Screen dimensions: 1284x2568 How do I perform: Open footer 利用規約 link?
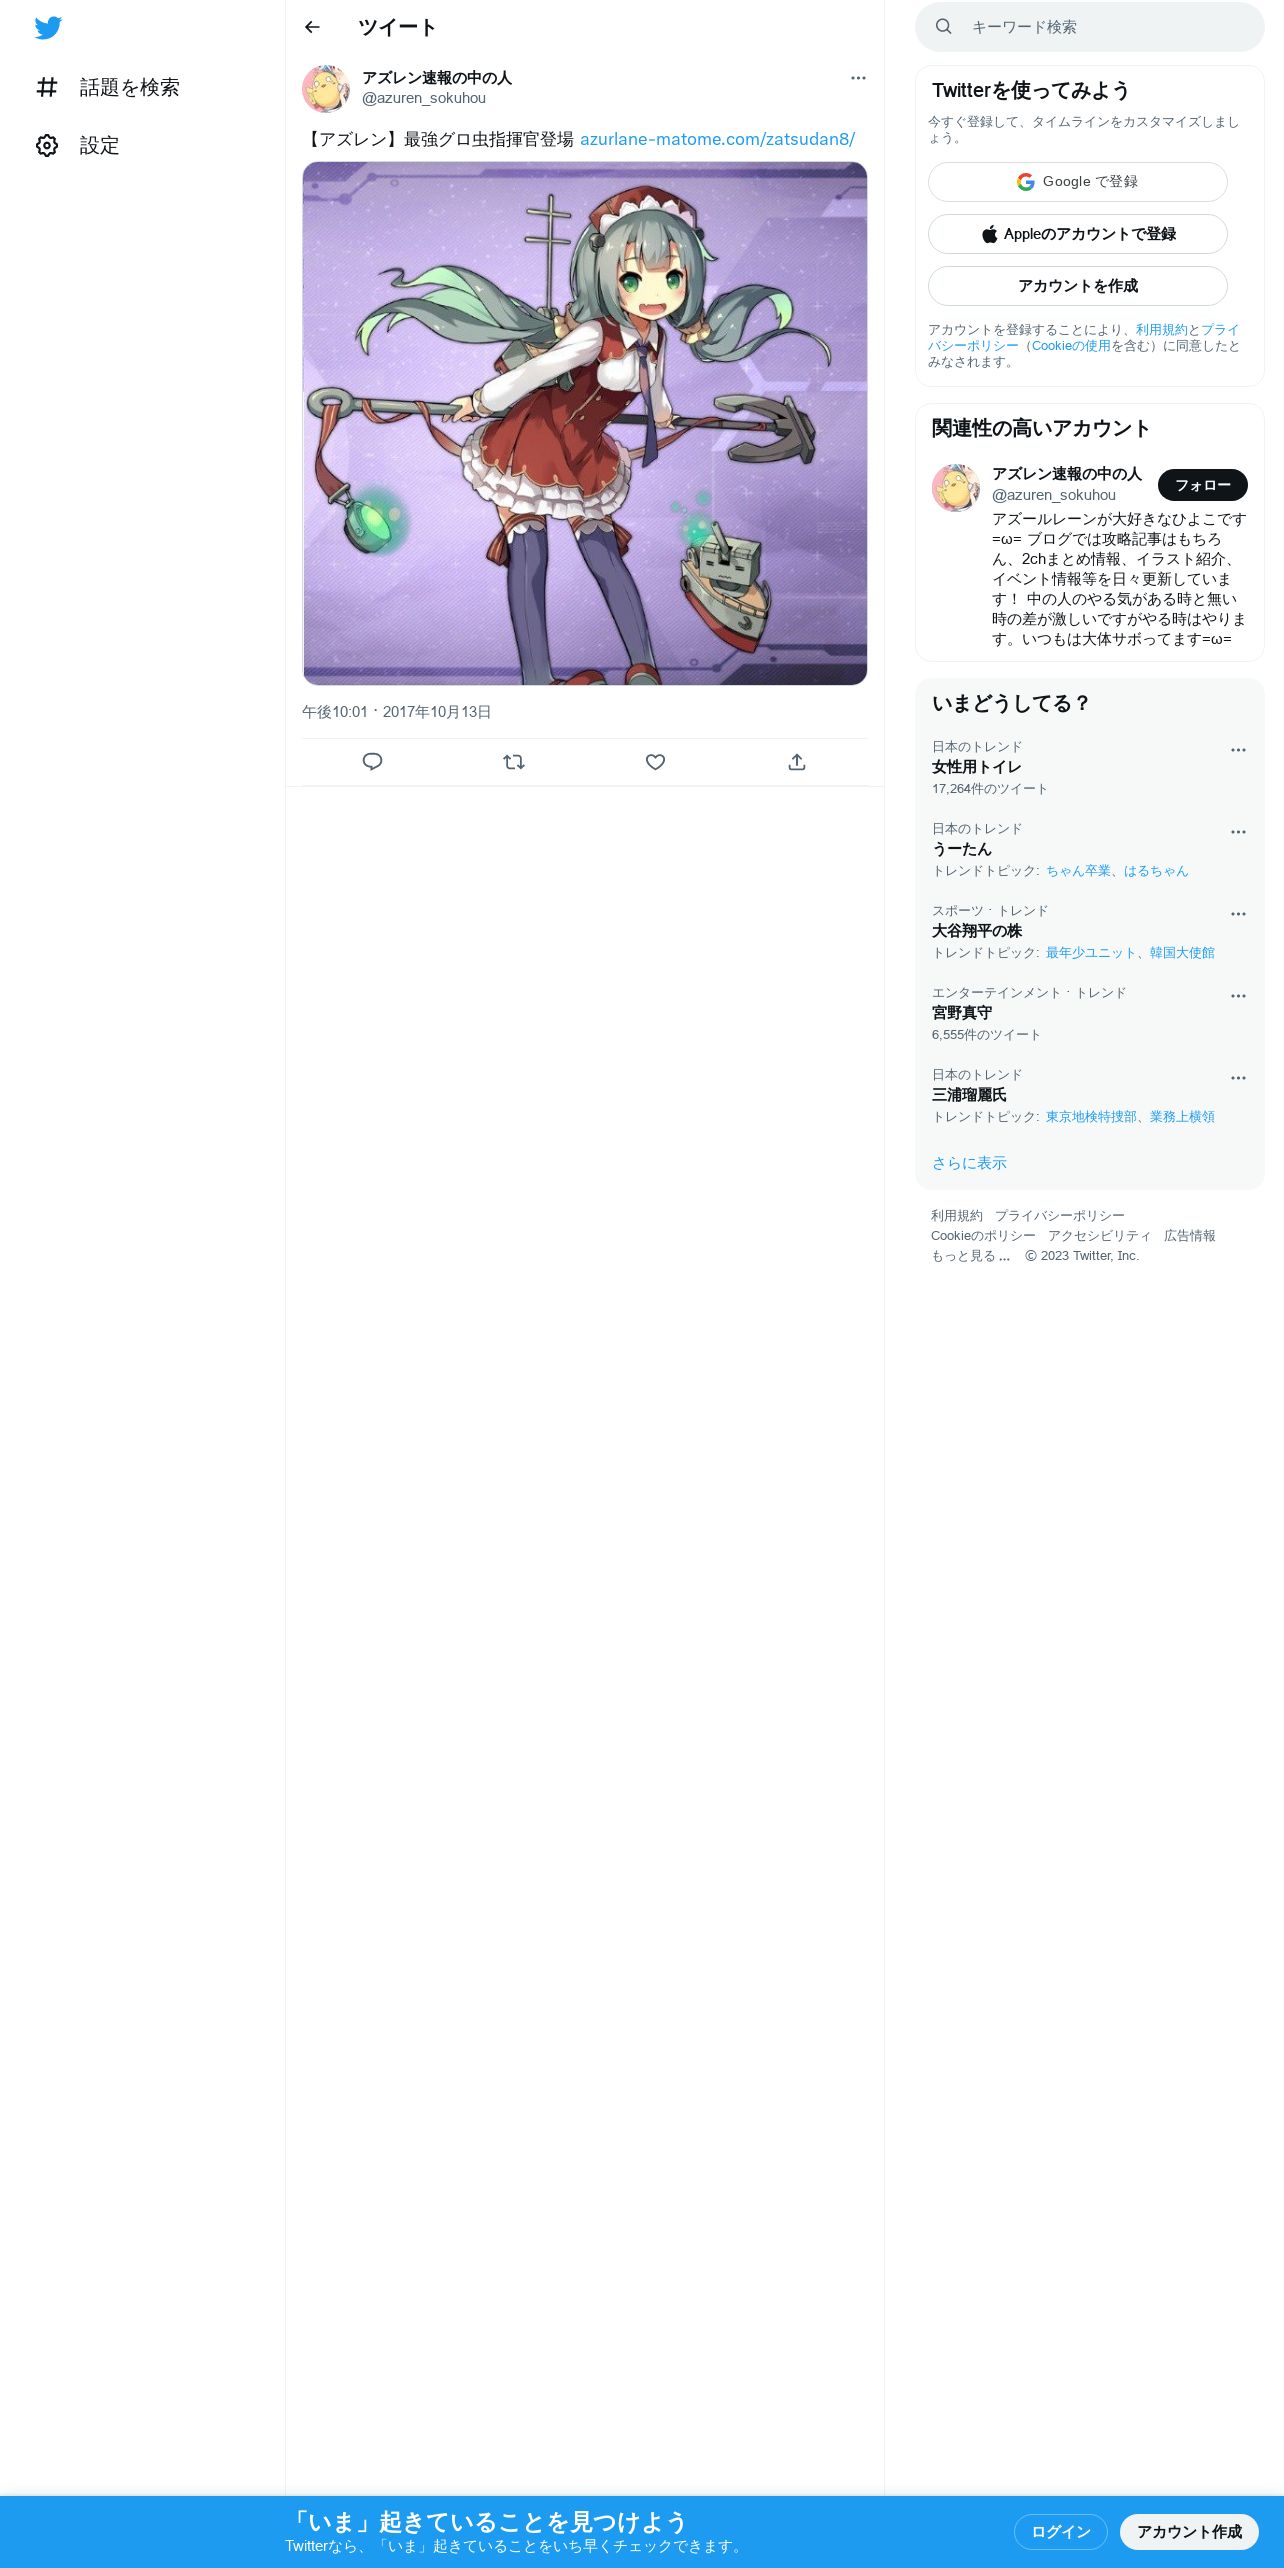pos(957,1216)
